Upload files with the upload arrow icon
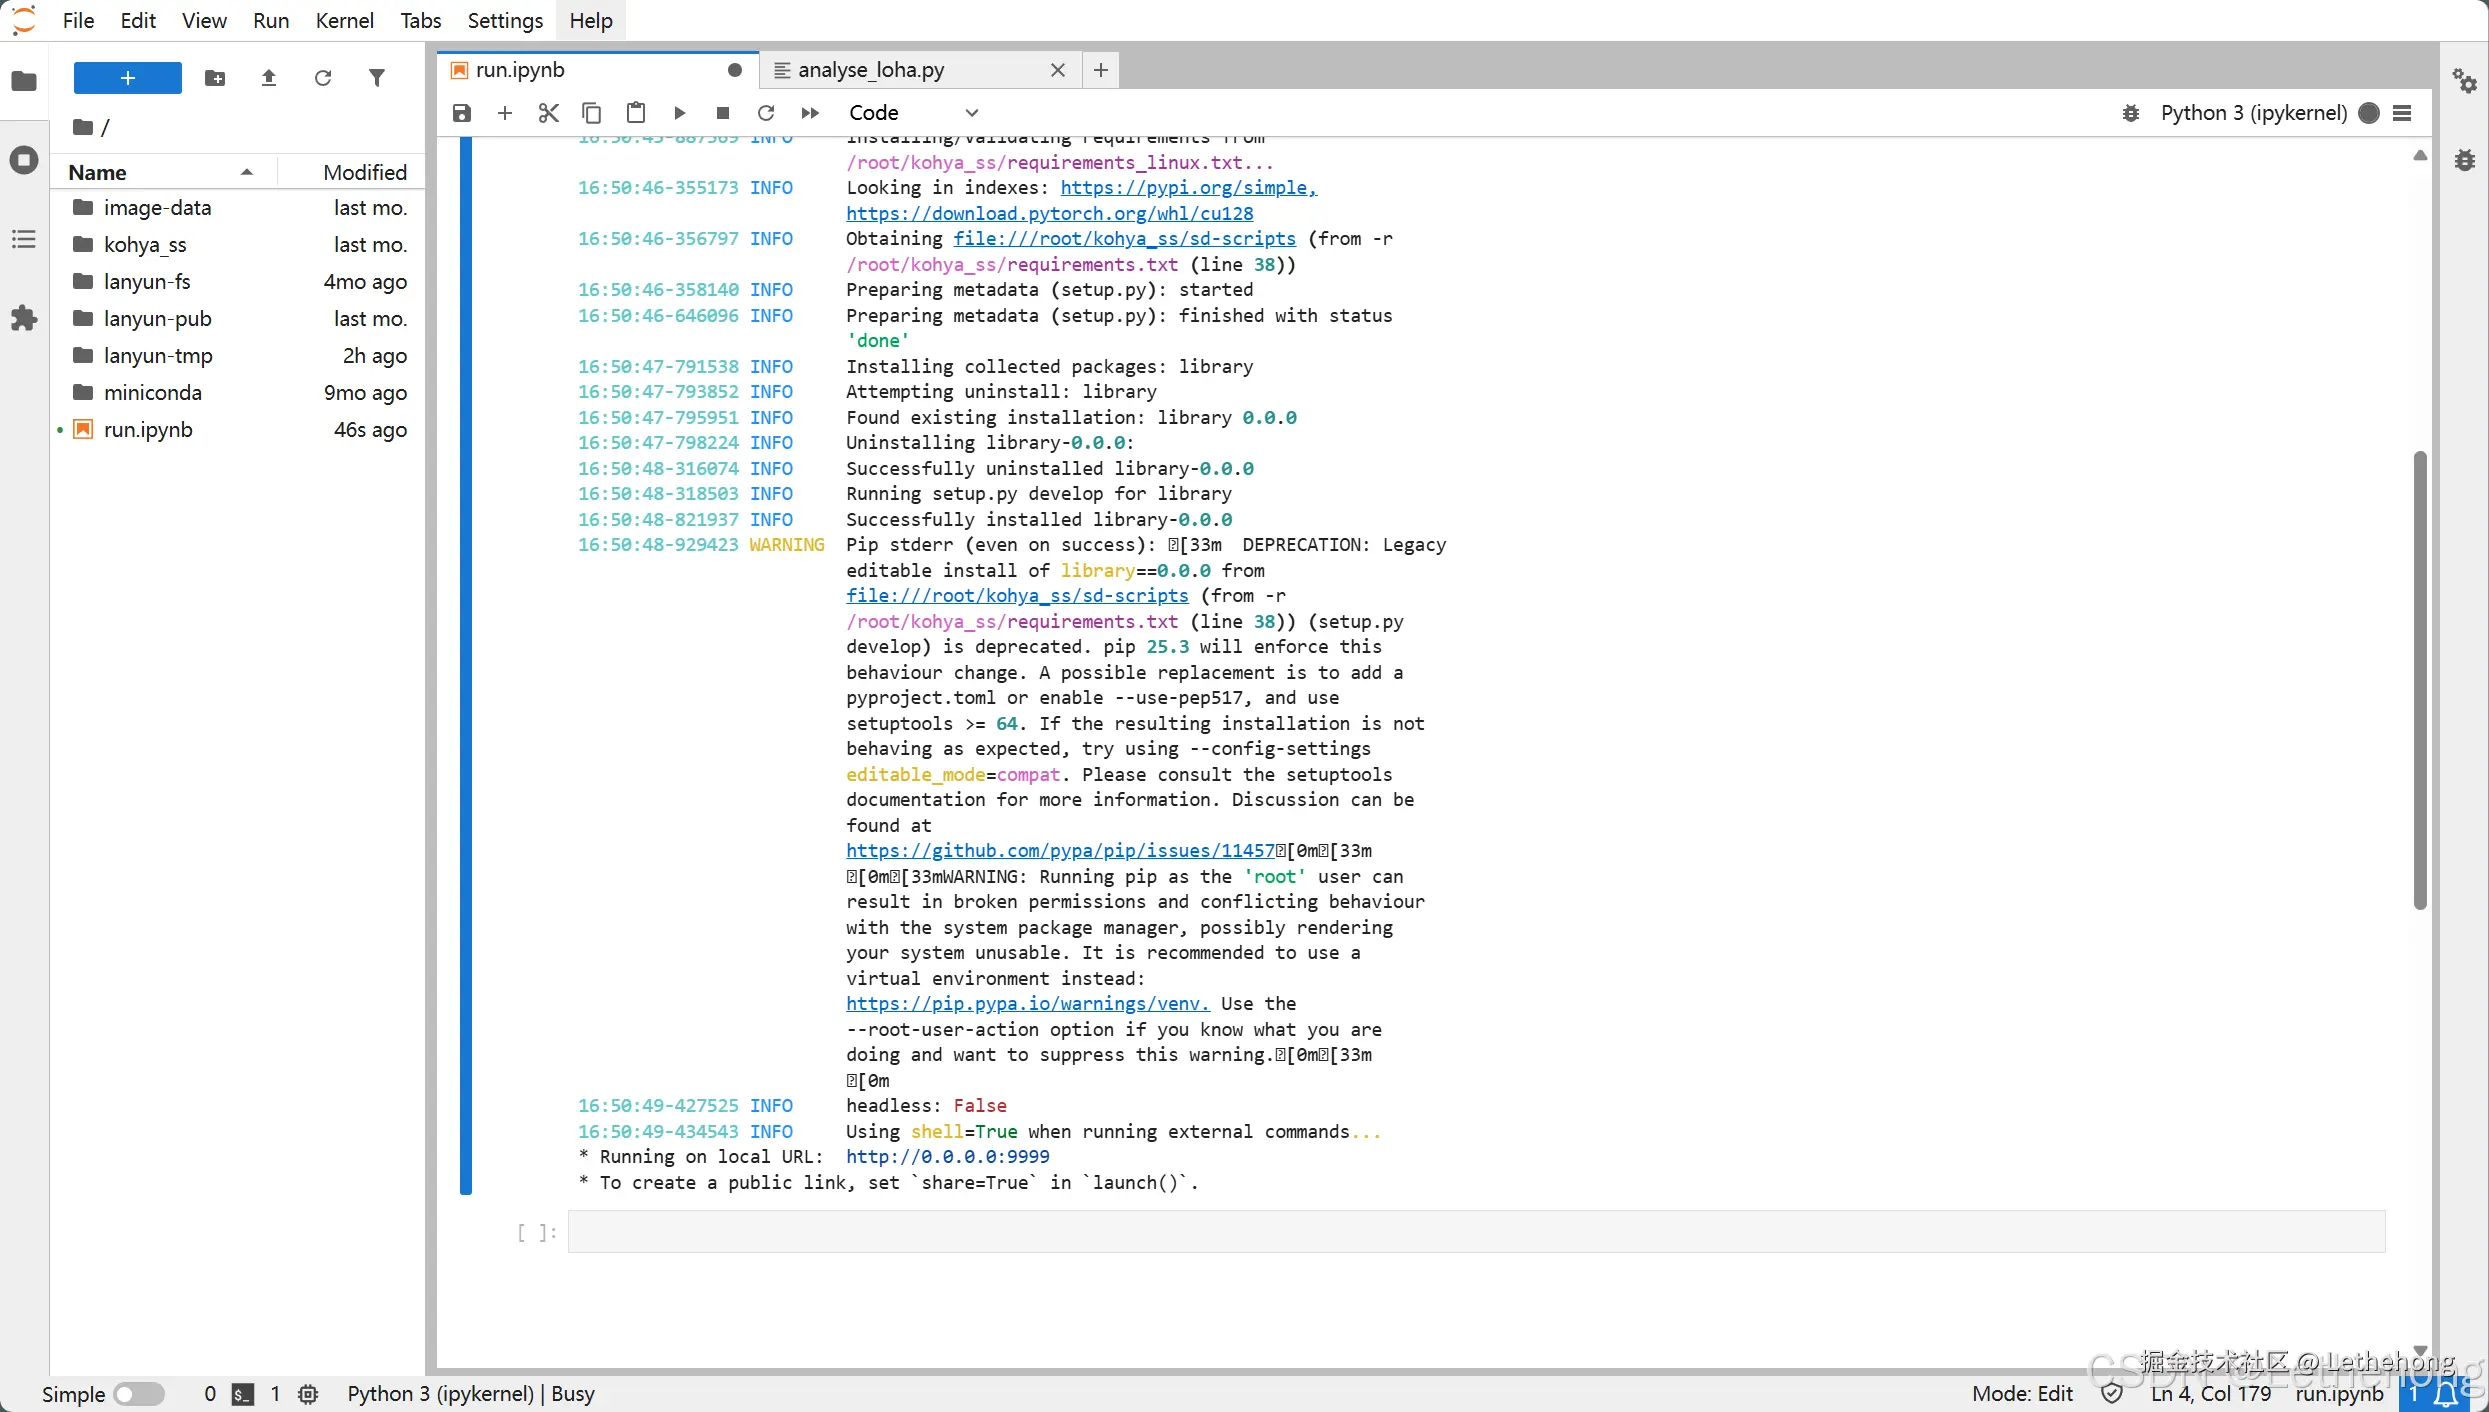The height and width of the screenshot is (1412, 2489). coord(269,78)
